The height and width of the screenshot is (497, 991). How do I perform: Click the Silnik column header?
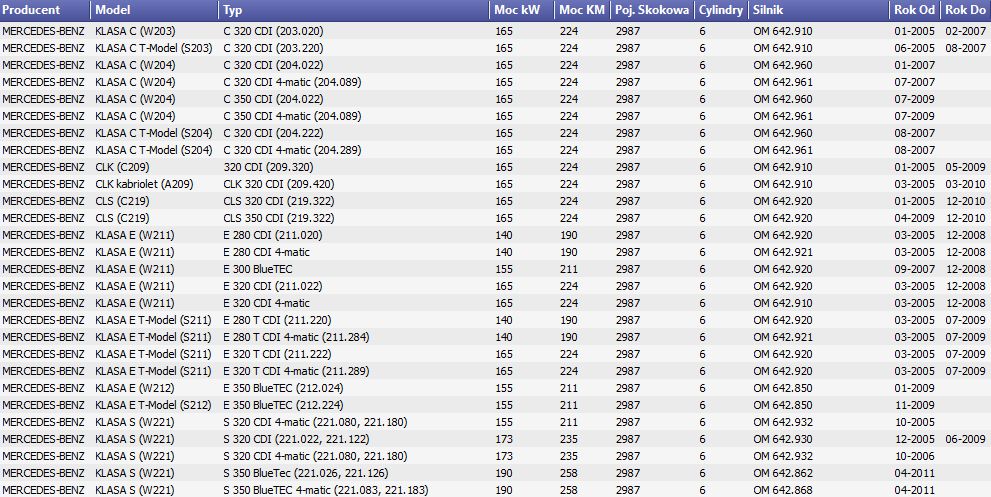click(818, 10)
